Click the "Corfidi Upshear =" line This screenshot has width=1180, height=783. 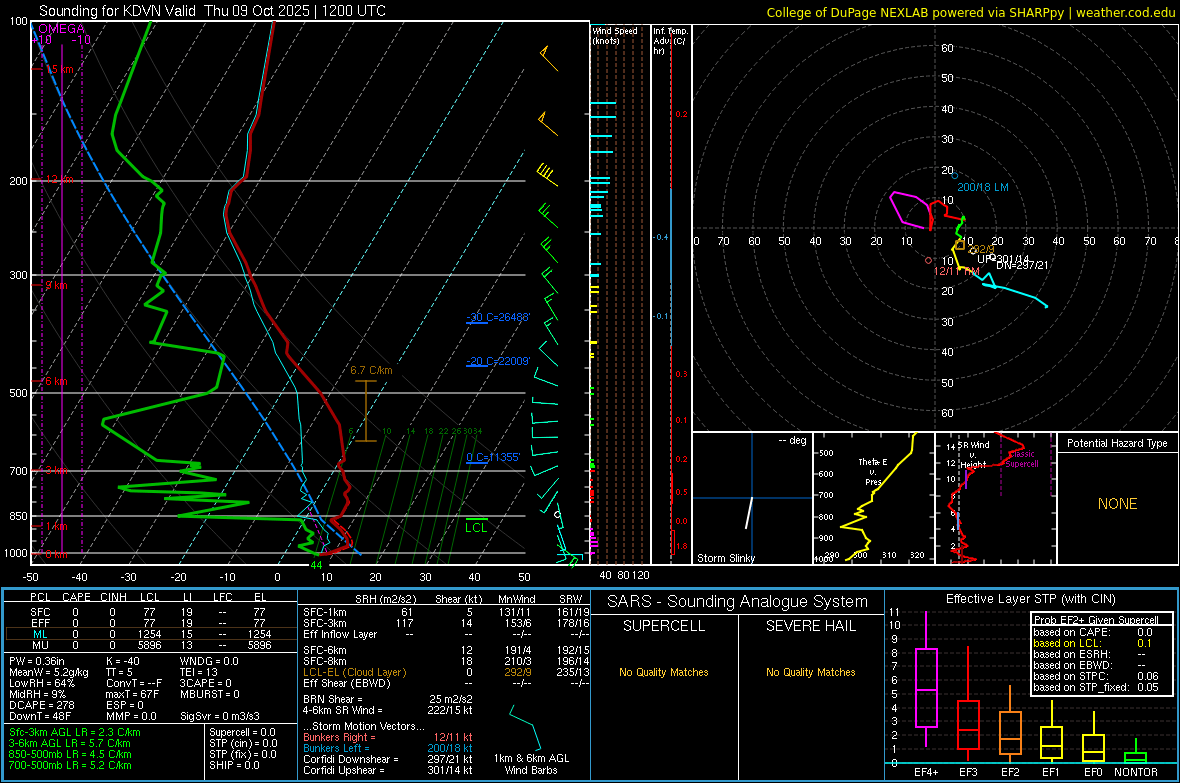(x=388, y=770)
